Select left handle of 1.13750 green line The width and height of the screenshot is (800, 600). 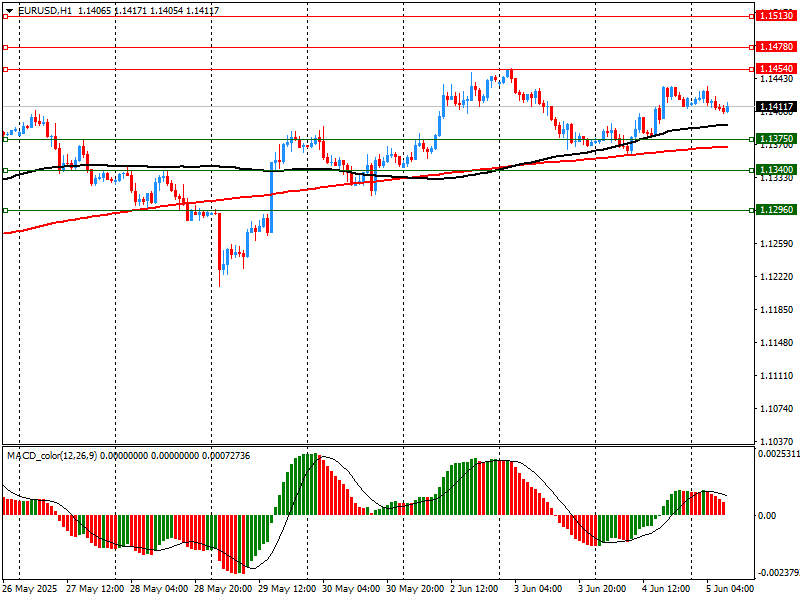pos(5,139)
